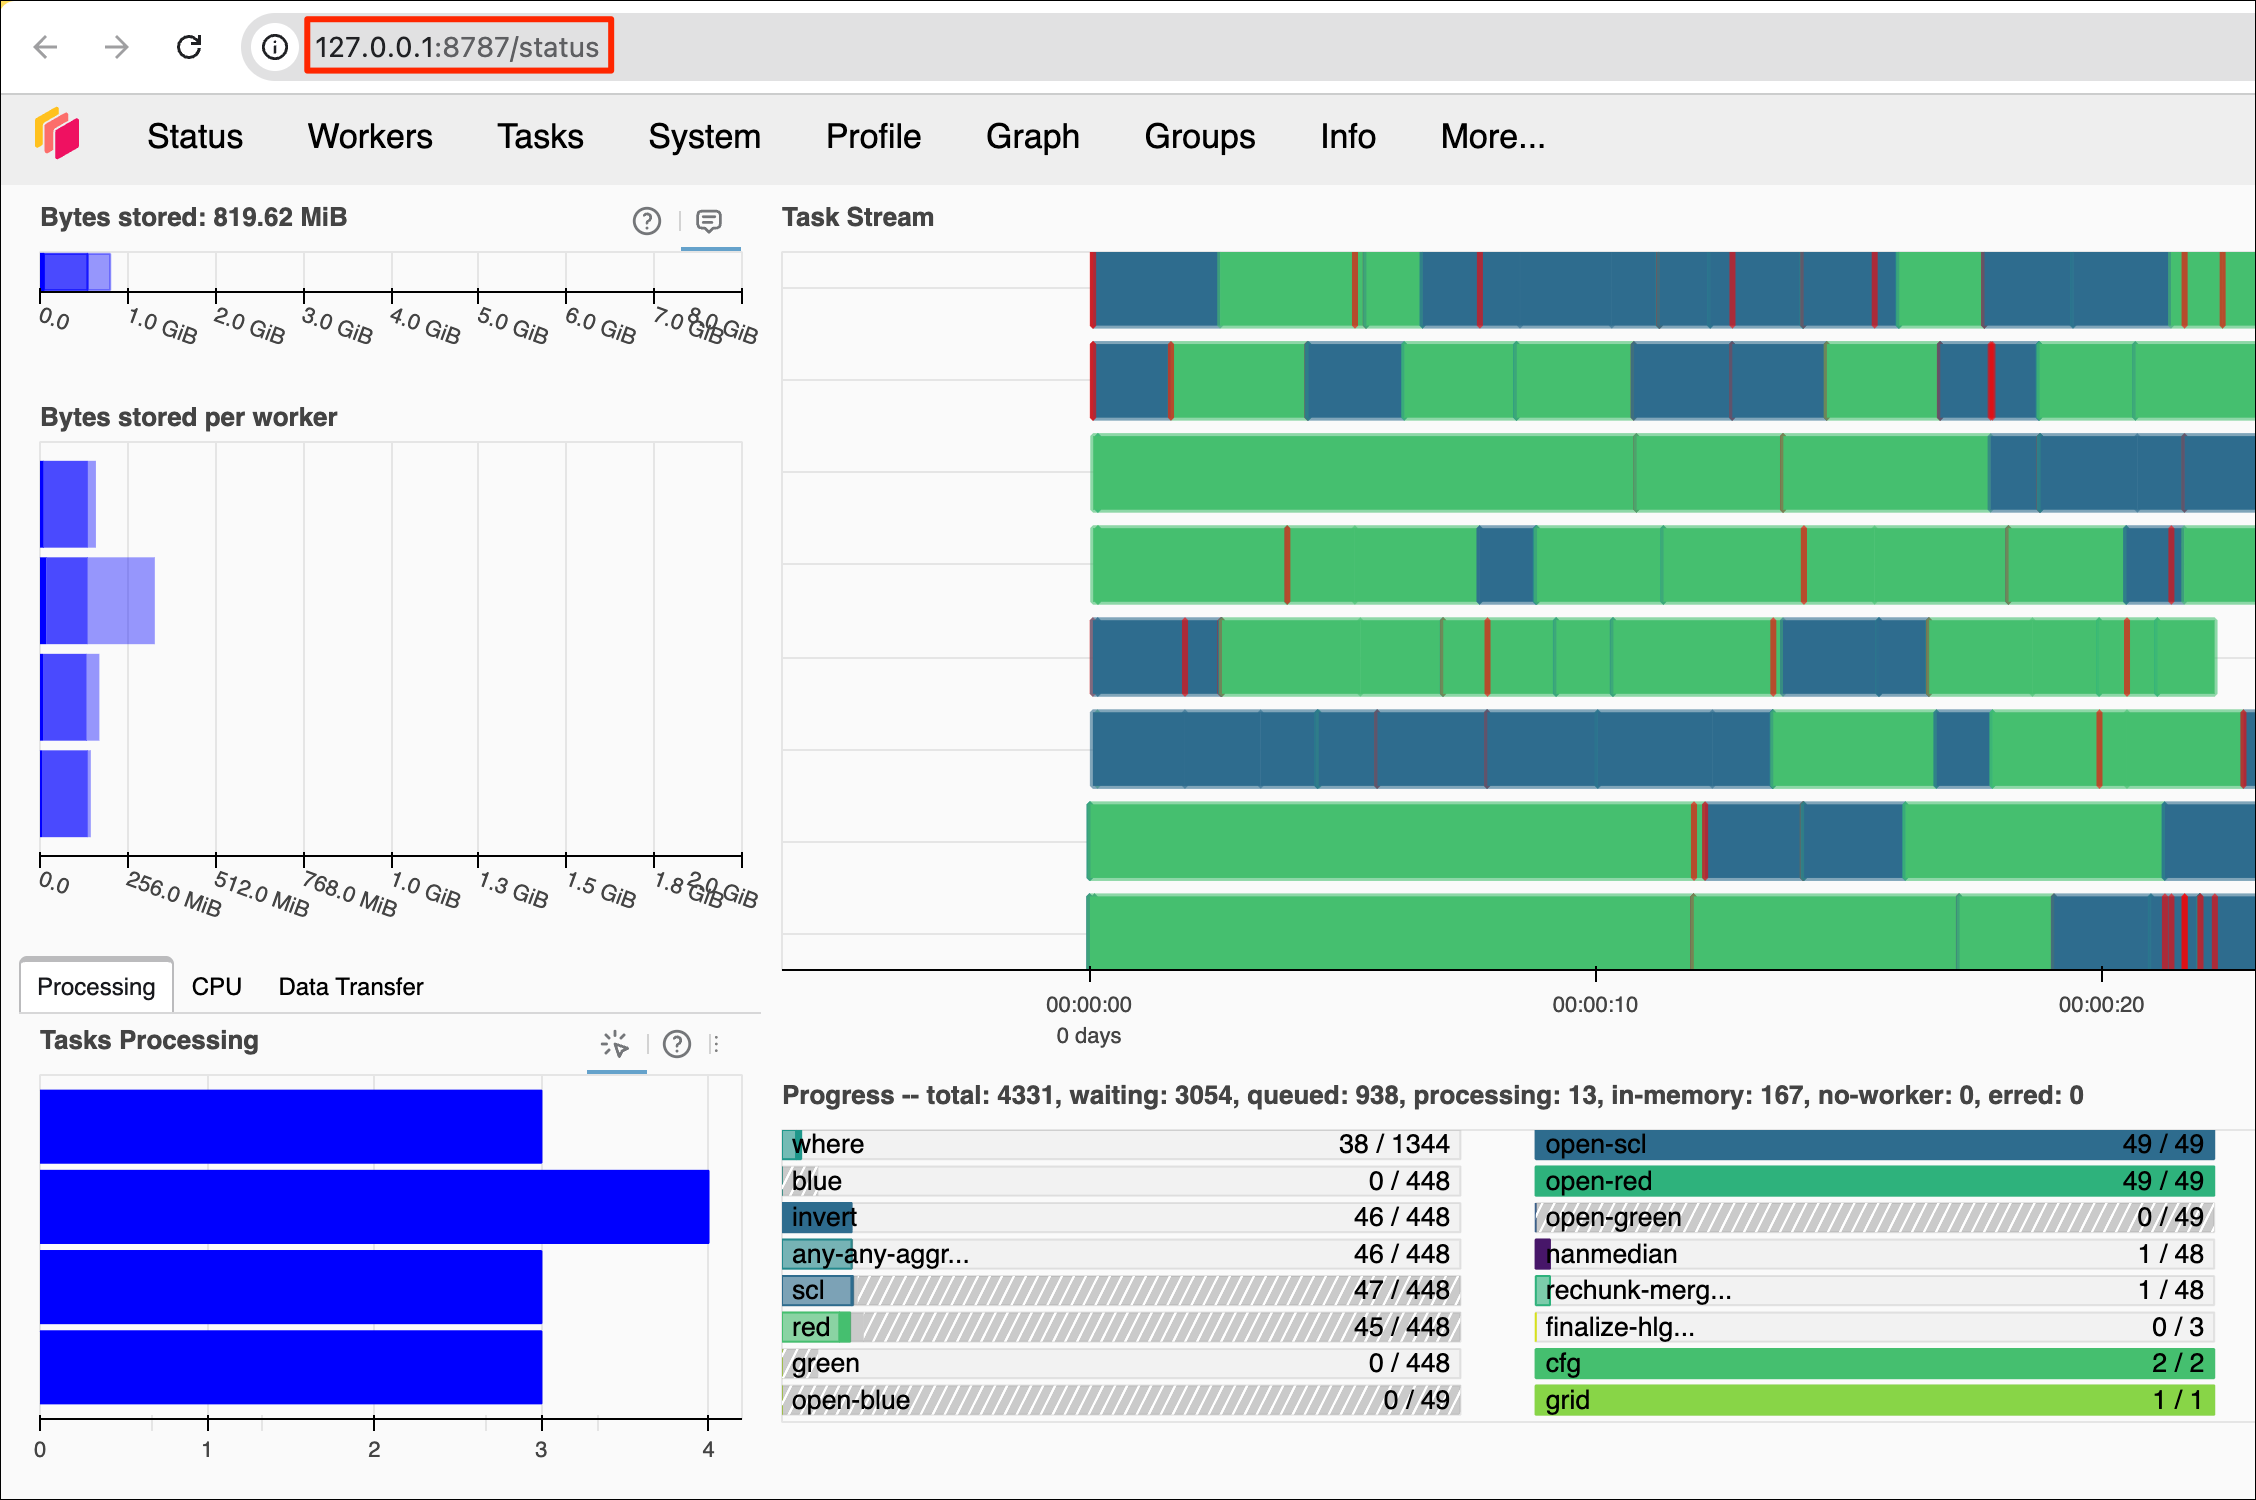Toggle the tap tool icon in Tasks Processing
This screenshot has width=2256, height=1500.
615,1044
